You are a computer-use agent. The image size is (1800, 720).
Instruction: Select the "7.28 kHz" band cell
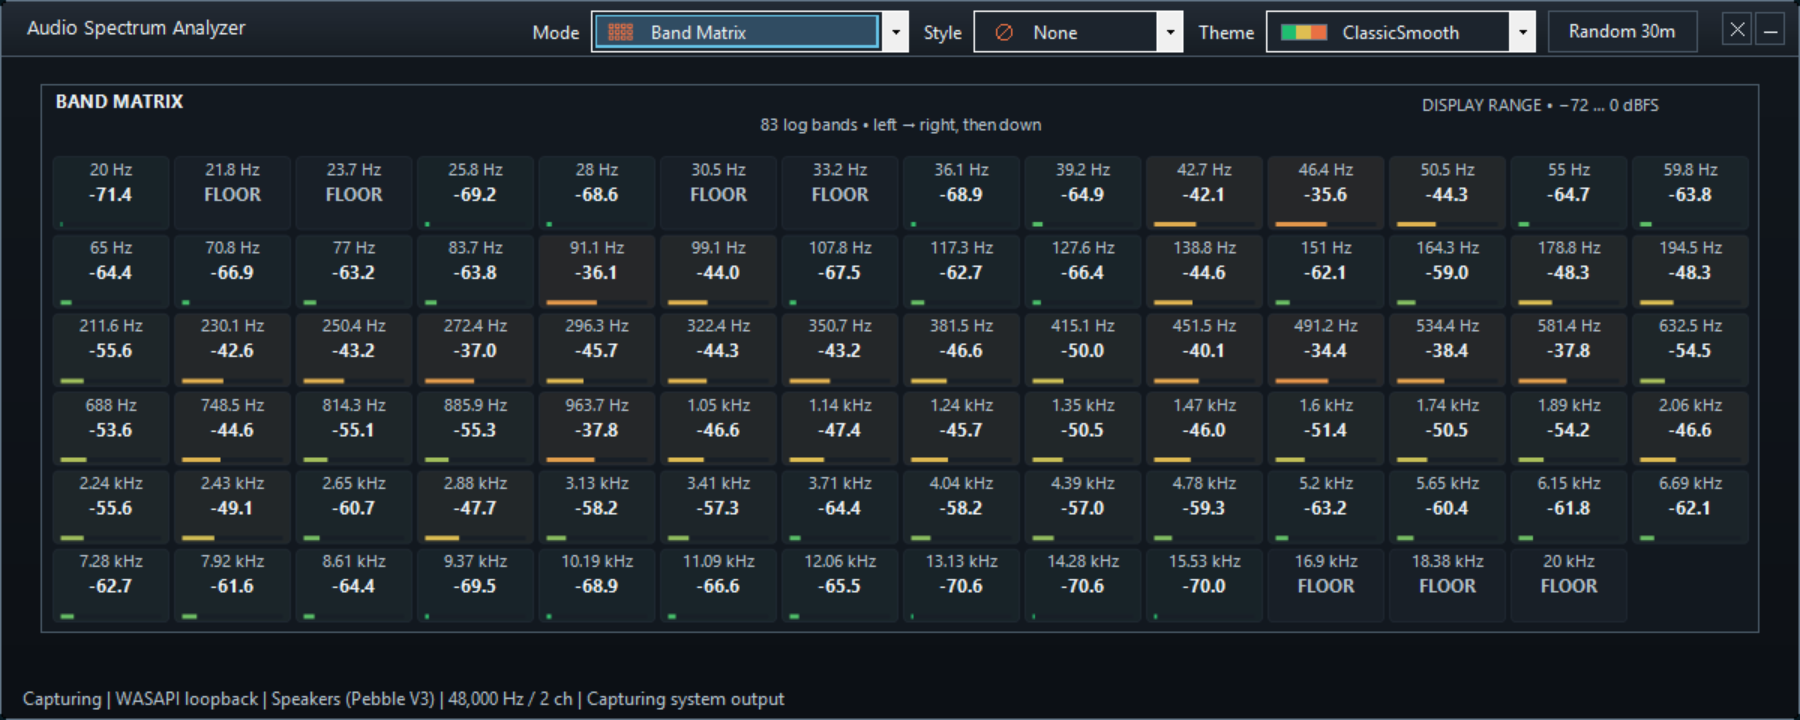[111, 584]
